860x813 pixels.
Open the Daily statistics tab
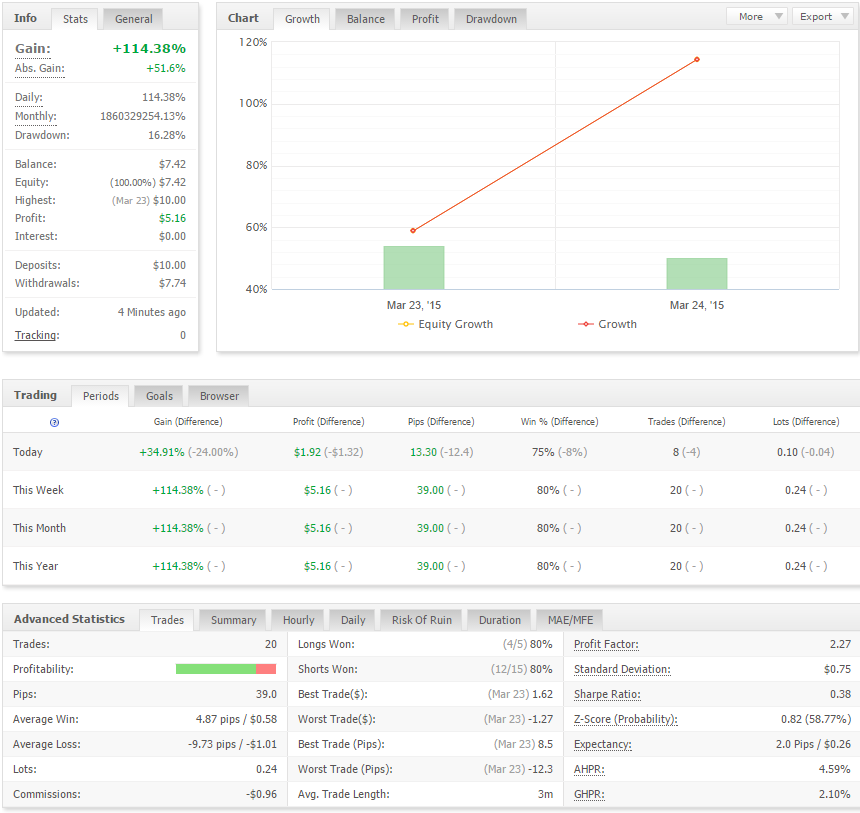pos(353,620)
